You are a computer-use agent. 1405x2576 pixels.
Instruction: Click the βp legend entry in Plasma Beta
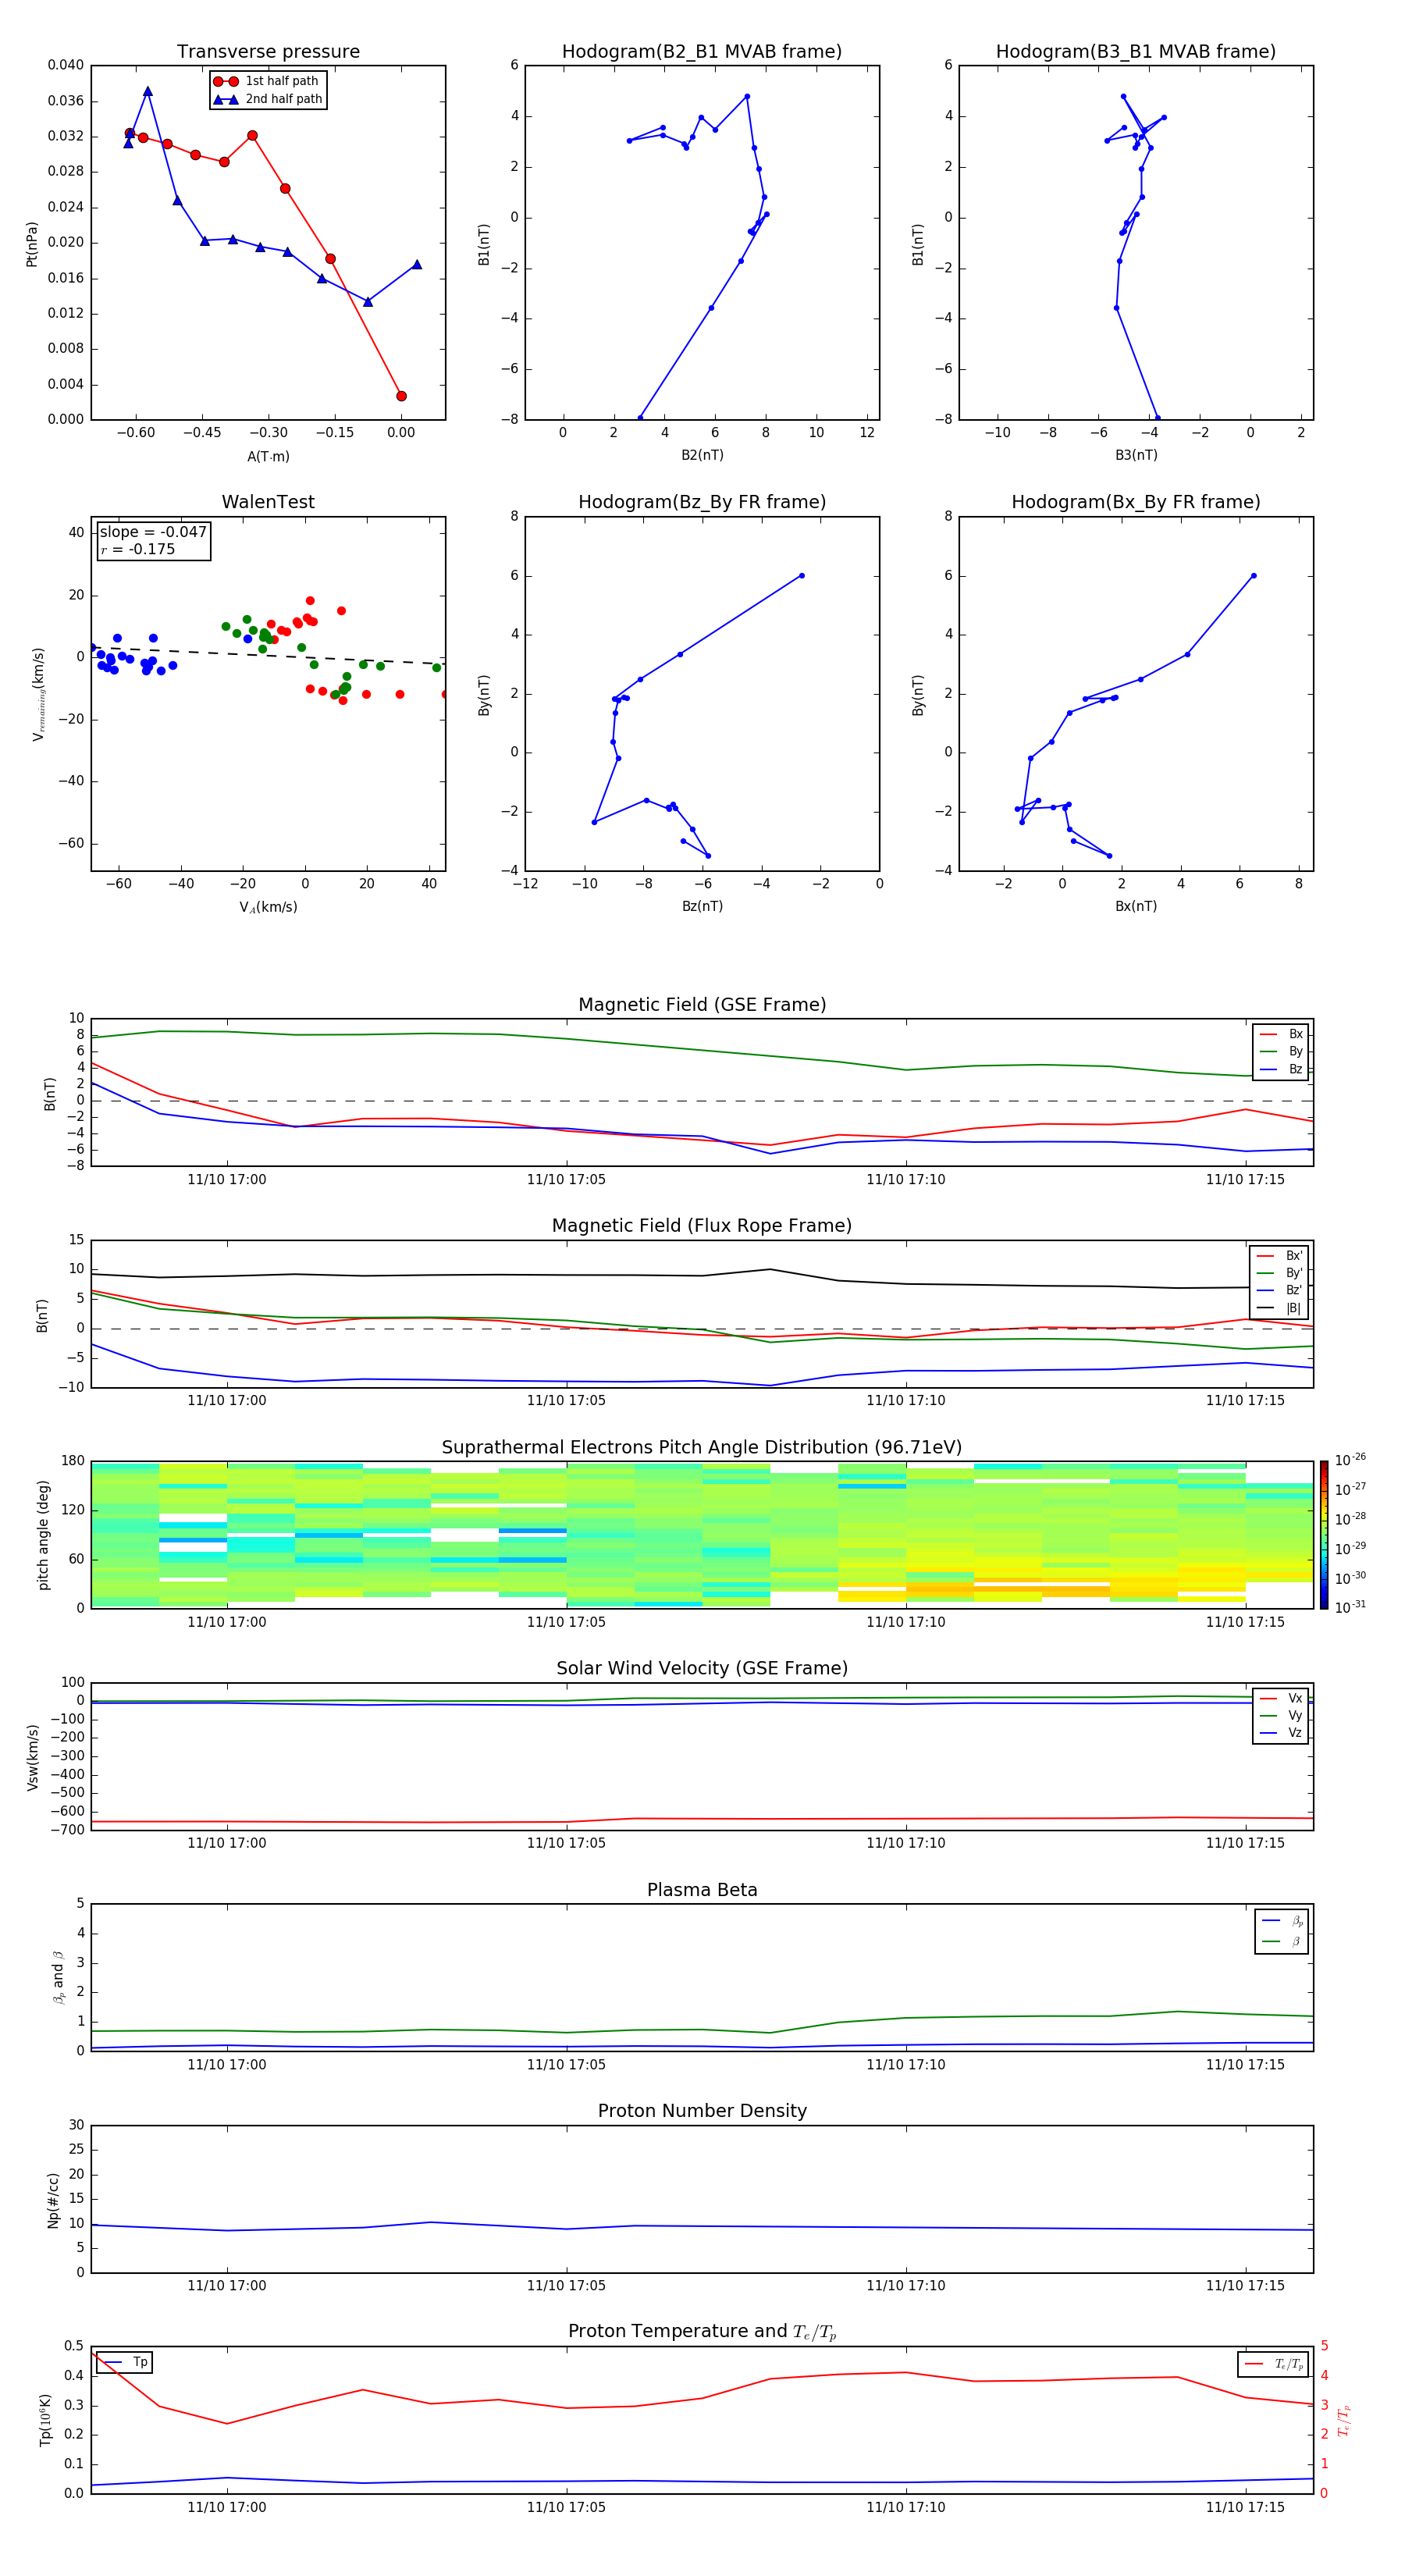pos(1282,1921)
